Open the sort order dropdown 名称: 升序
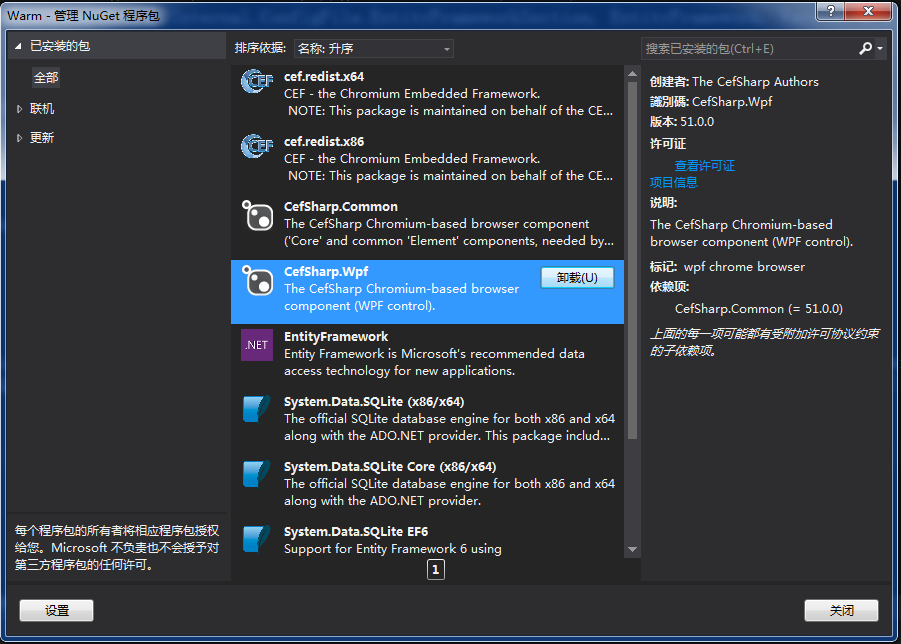 374,49
